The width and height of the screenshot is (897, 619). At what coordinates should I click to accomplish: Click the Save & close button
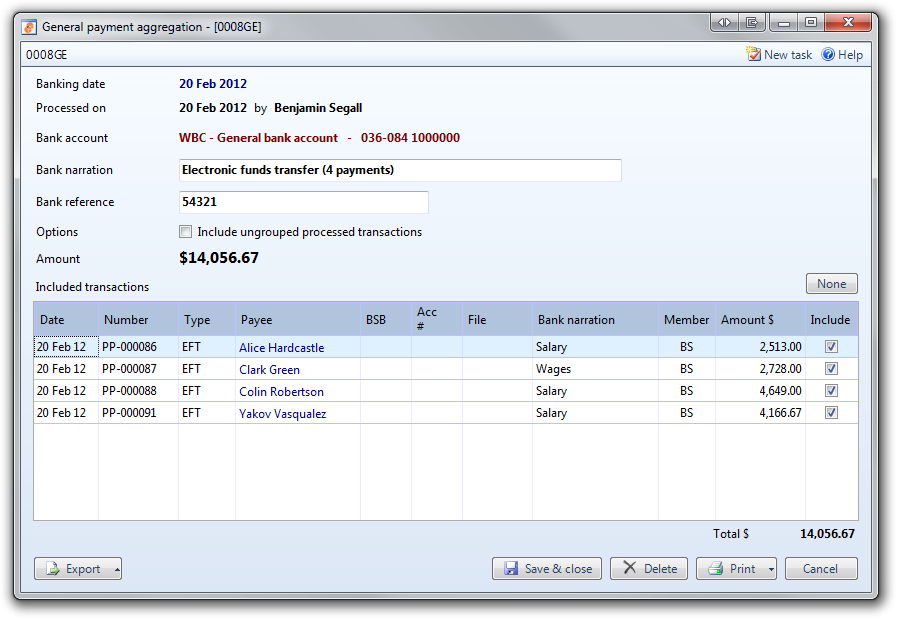click(547, 569)
